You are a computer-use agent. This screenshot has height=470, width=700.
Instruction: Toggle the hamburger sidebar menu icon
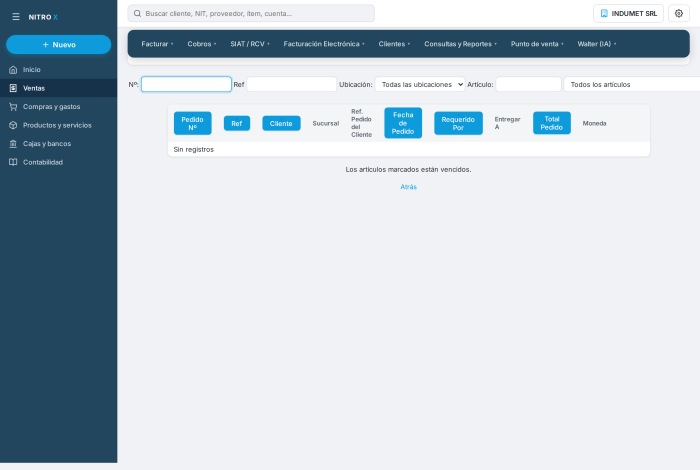pyautogui.click(x=16, y=17)
